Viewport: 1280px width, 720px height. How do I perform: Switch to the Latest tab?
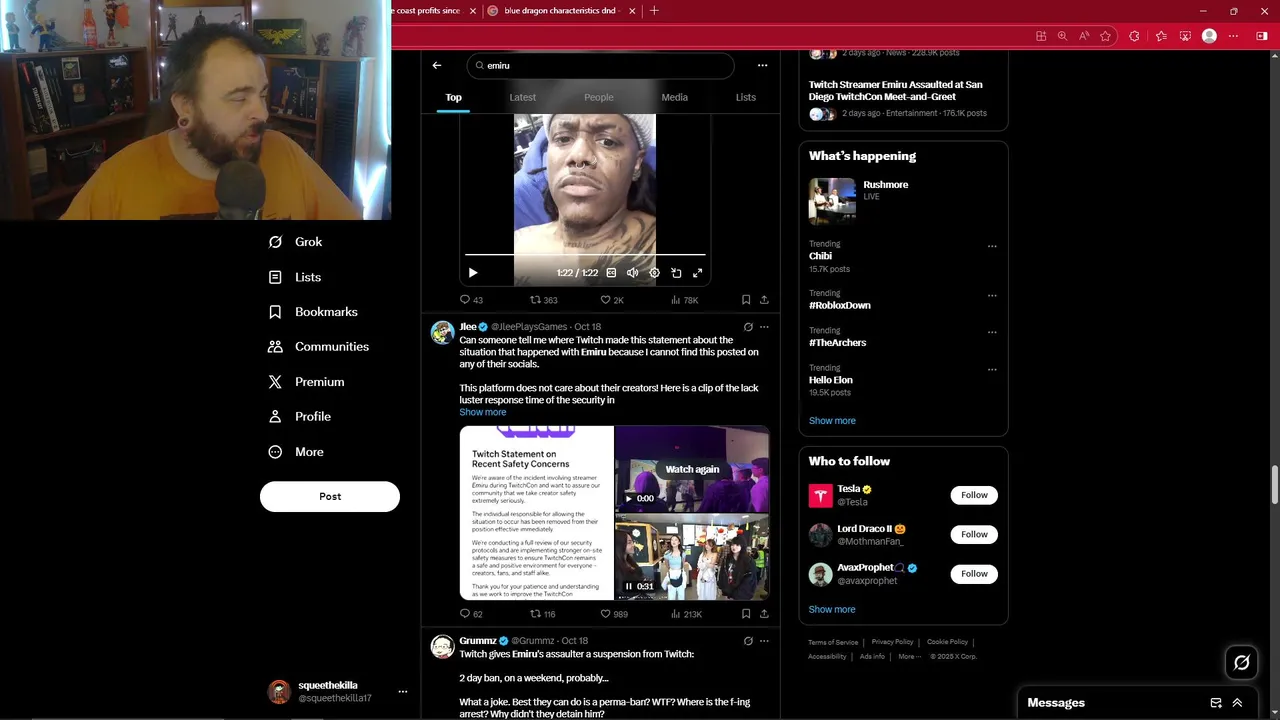pyautogui.click(x=523, y=97)
